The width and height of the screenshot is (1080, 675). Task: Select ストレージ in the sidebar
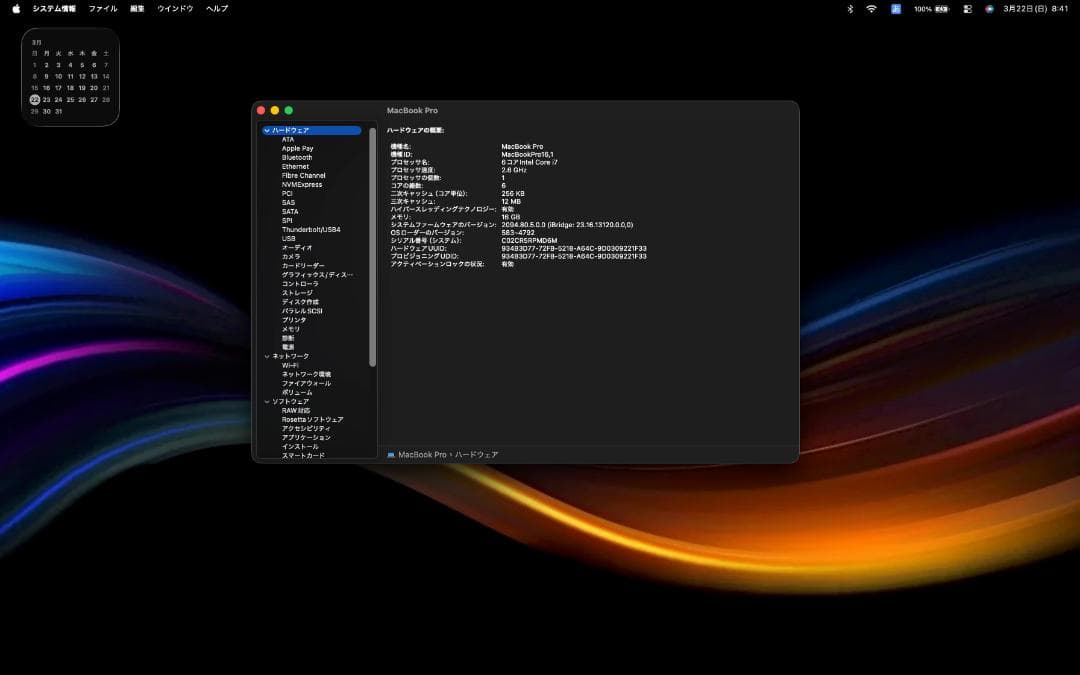(297, 293)
